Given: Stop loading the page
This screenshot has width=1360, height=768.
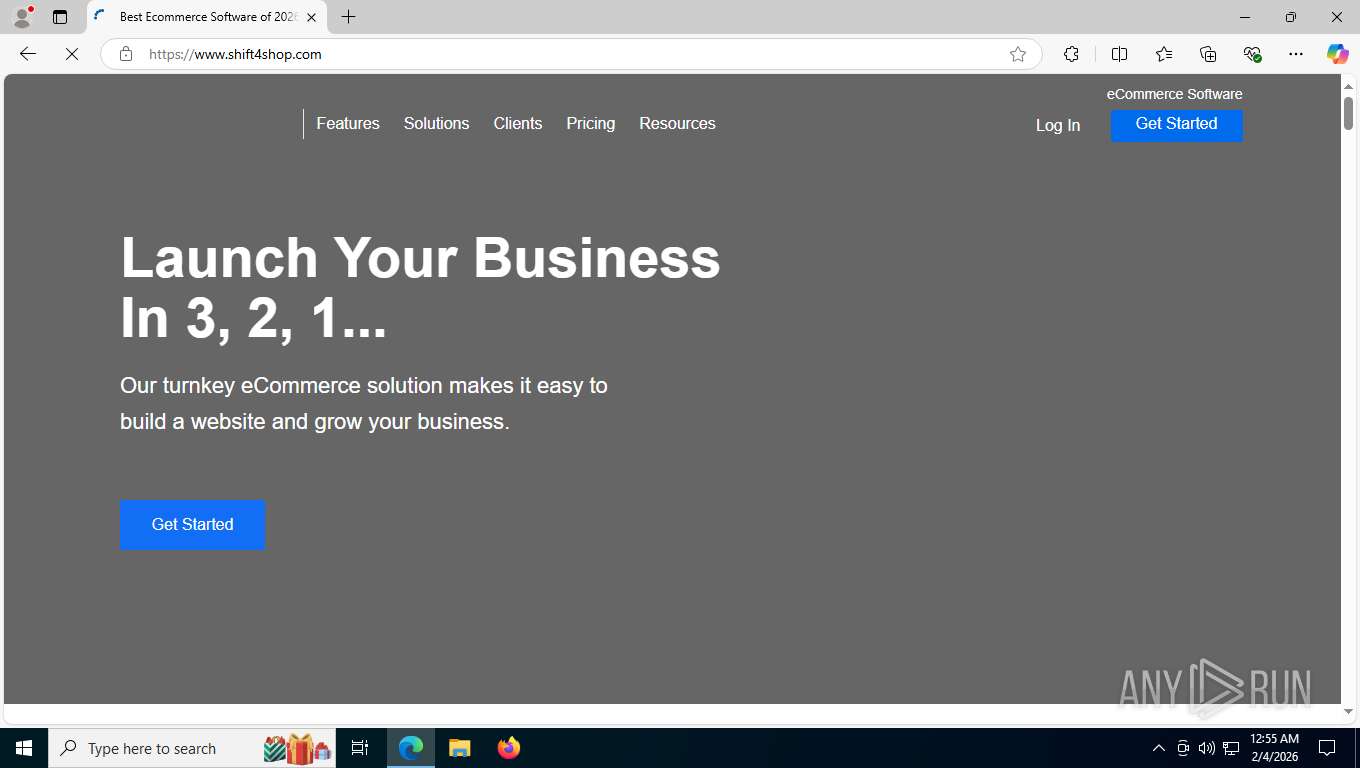Looking at the screenshot, I should pos(72,54).
